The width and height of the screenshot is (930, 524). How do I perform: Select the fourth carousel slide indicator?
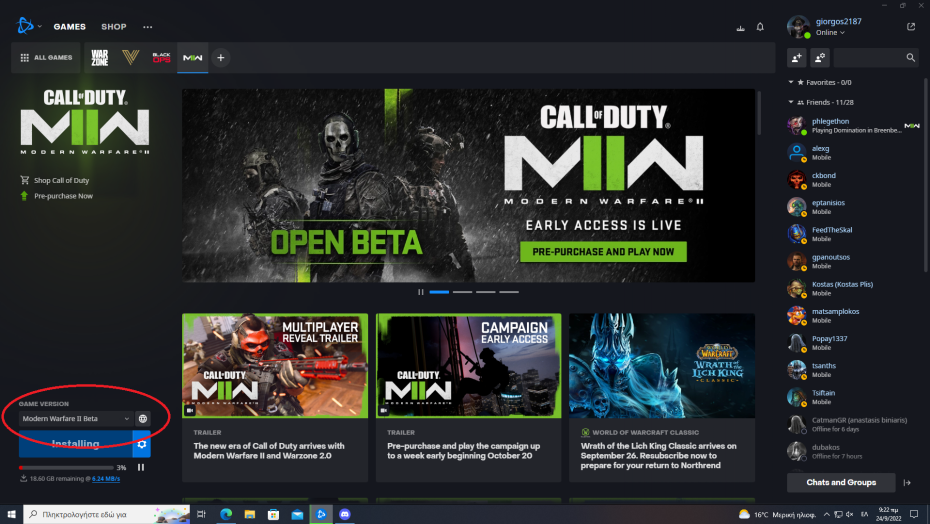pyautogui.click(x=508, y=292)
